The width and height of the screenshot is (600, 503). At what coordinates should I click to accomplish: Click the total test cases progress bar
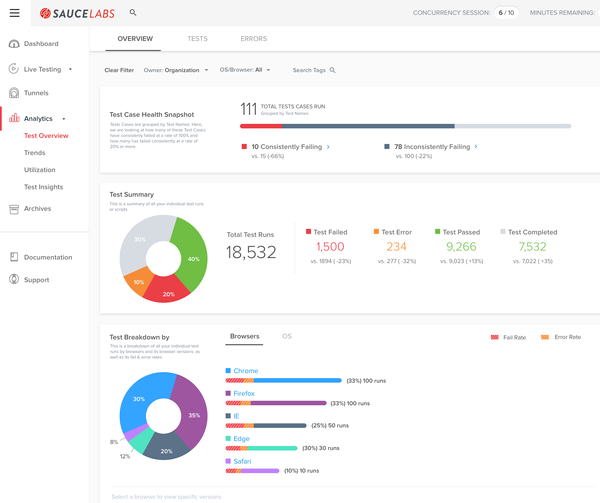[405, 126]
